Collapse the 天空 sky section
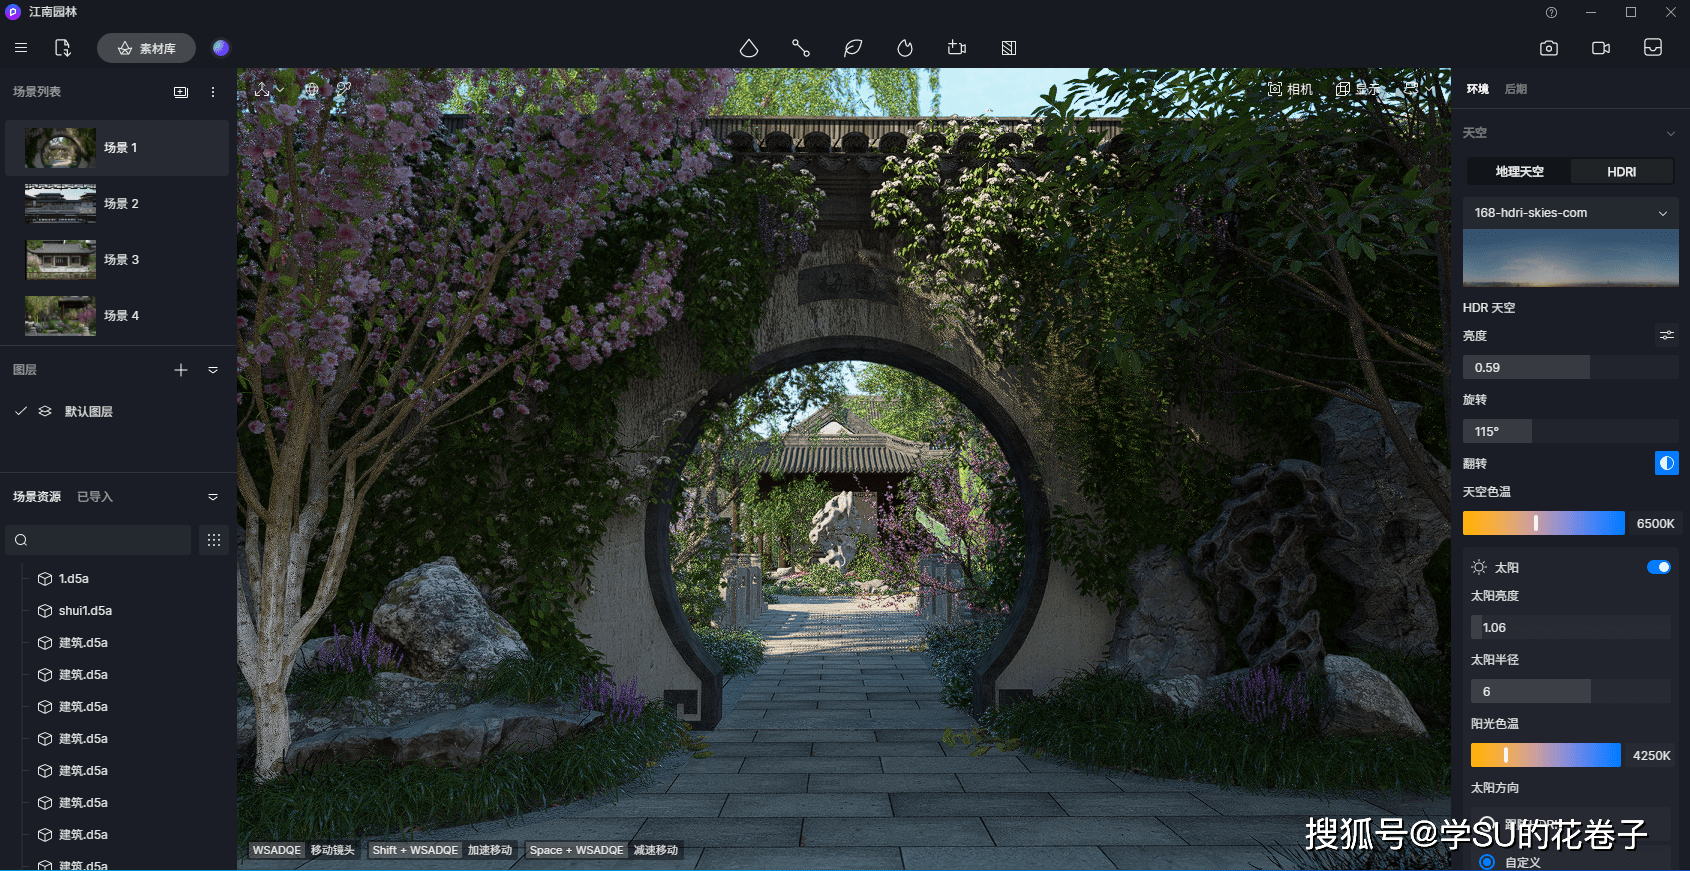The width and height of the screenshot is (1690, 871). [x=1670, y=133]
